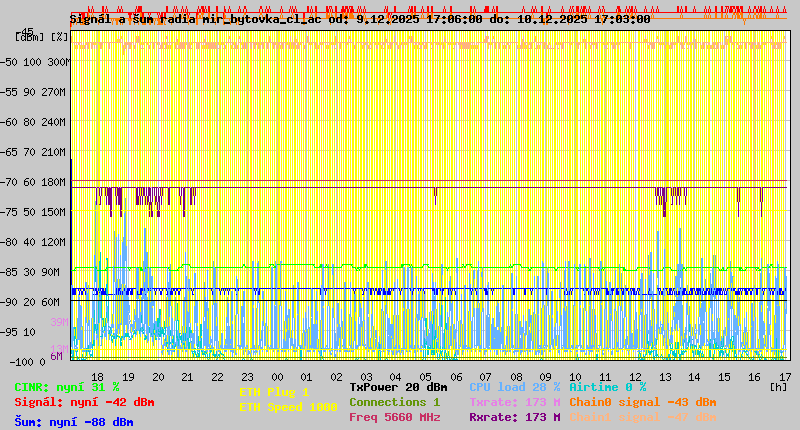Click the '-70 60 180M' y-axis label

[35, 182]
